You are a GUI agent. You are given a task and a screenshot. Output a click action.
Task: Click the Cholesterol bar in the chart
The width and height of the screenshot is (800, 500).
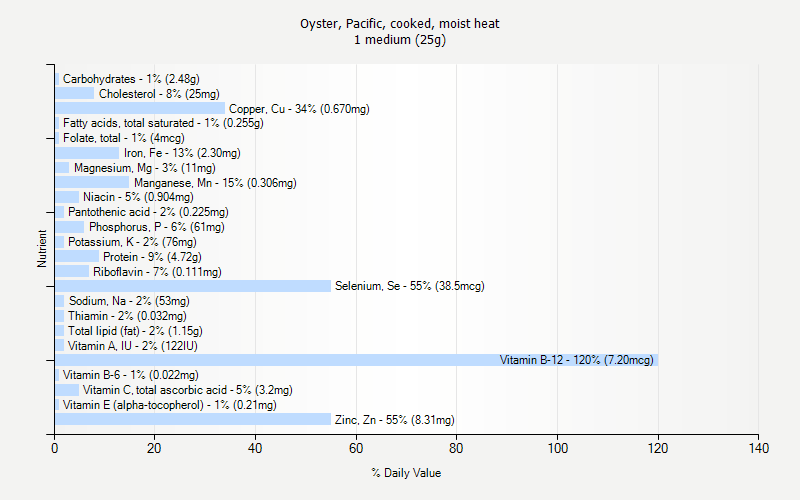tap(74, 93)
